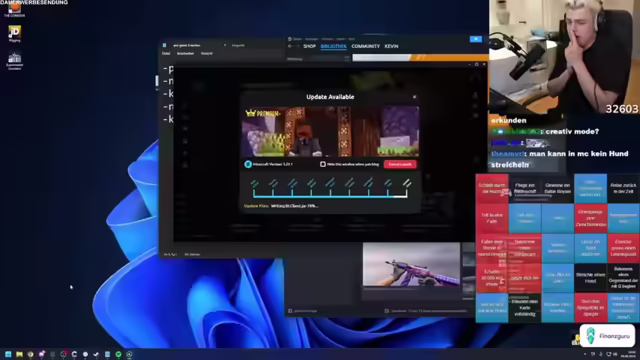Click the rifle skin thumbnail in Steam

pos(411,264)
